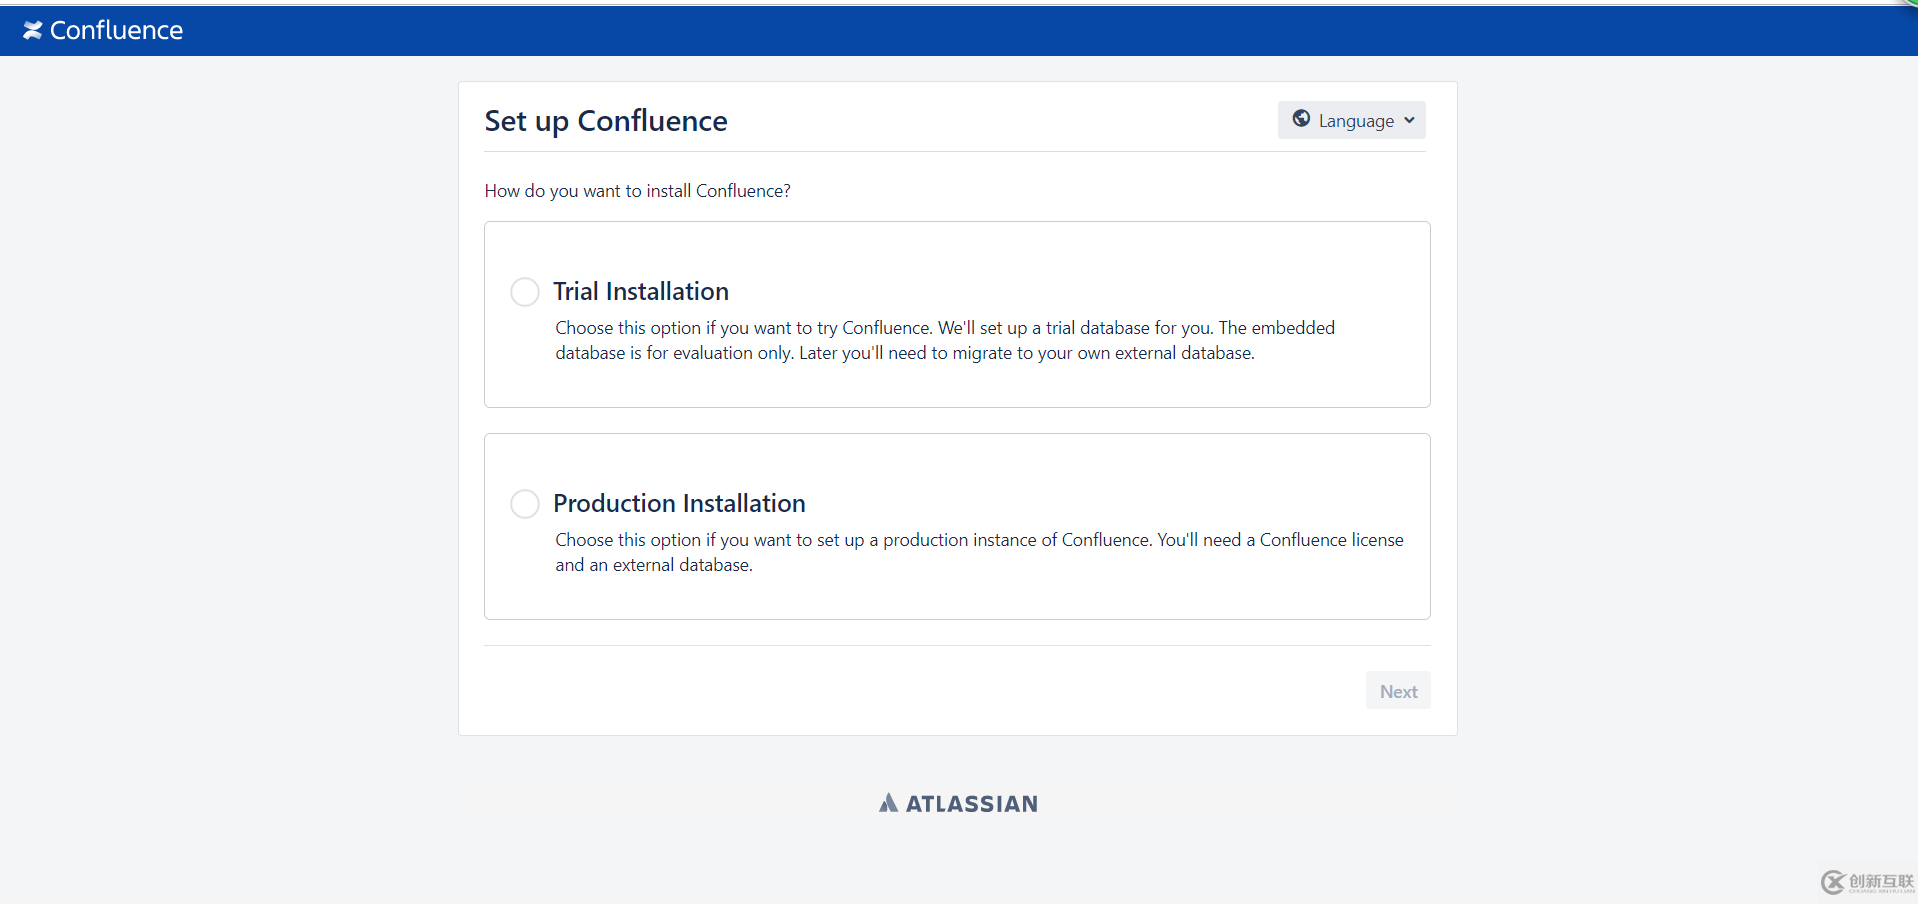
Task: Click the Production Installation heading
Action: coord(679,503)
